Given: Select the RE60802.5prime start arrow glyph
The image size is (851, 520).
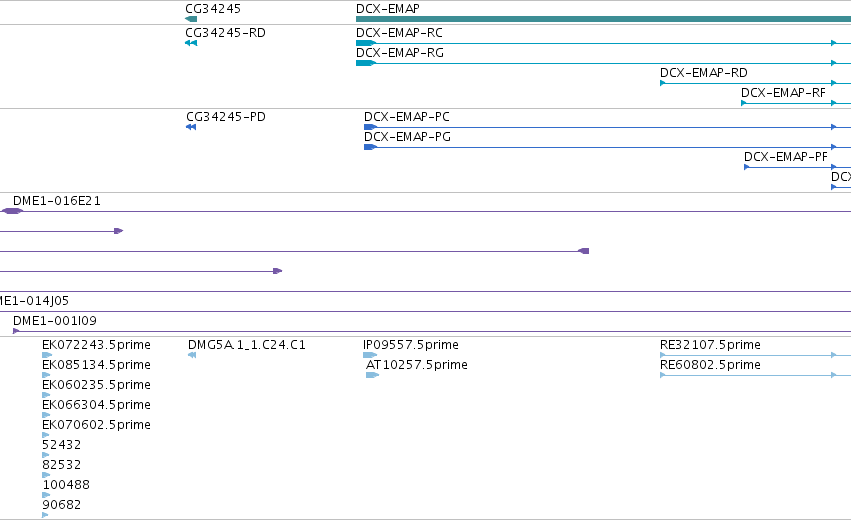Looking at the screenshot, I should (663, 375).
